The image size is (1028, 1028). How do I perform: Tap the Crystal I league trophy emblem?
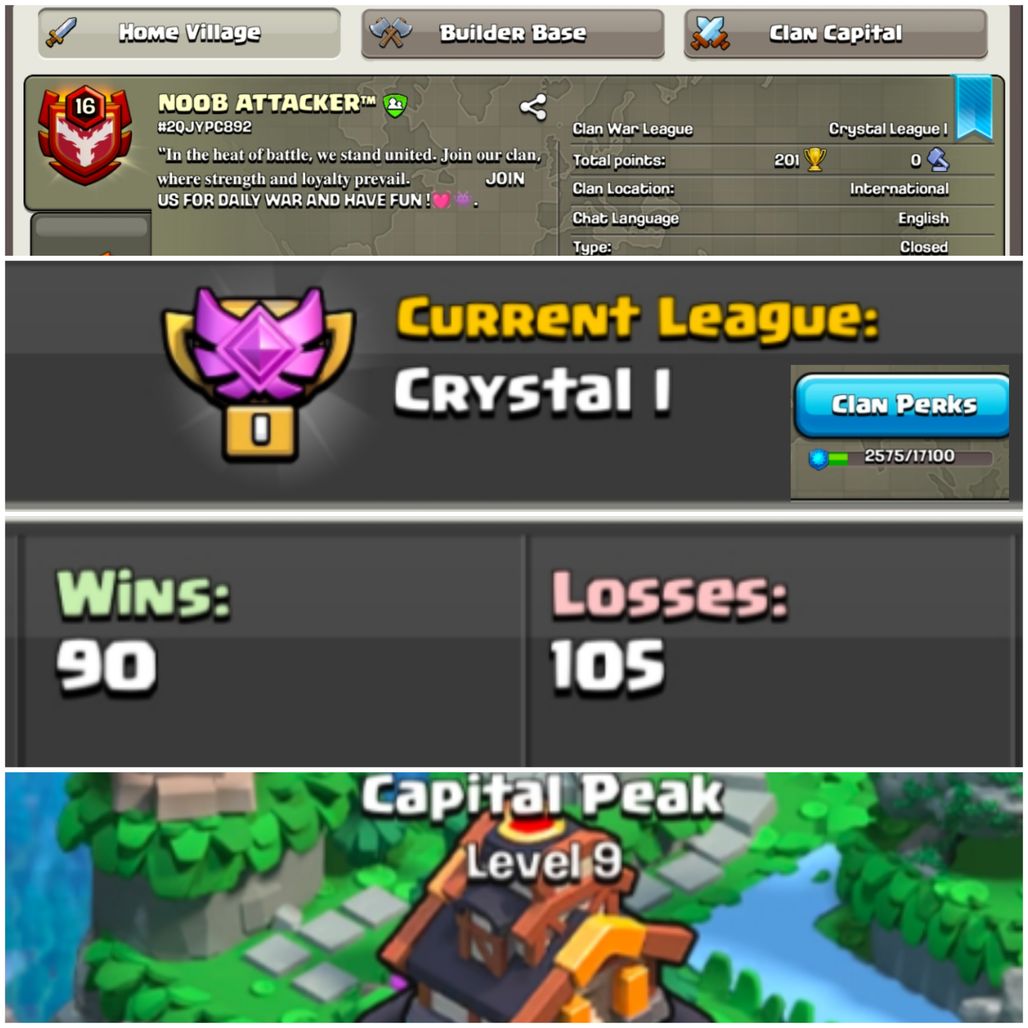259,372
